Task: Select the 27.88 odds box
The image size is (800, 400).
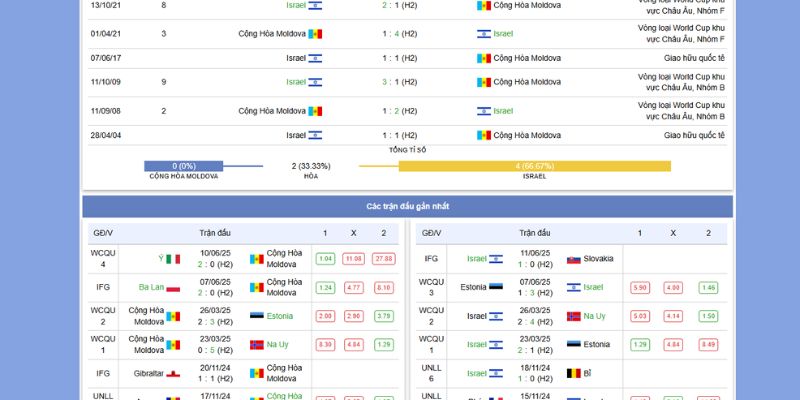Action: click(383, 259)
